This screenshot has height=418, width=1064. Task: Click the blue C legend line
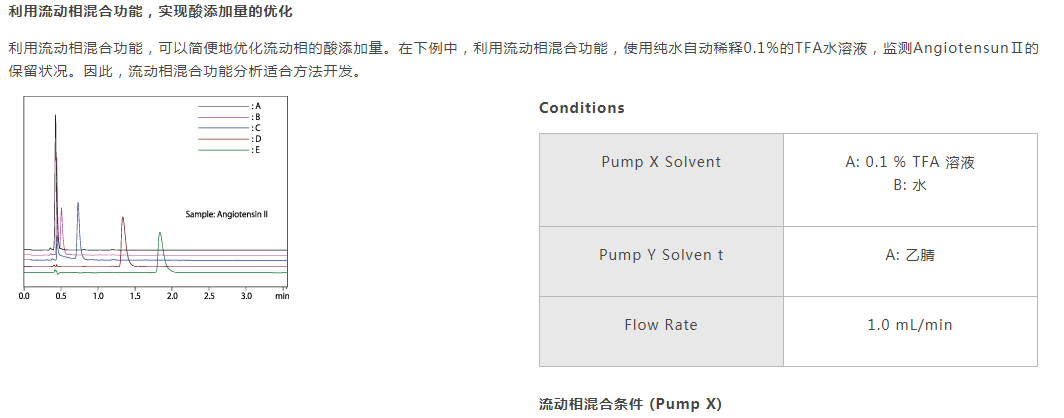click(x=223, y=128)
